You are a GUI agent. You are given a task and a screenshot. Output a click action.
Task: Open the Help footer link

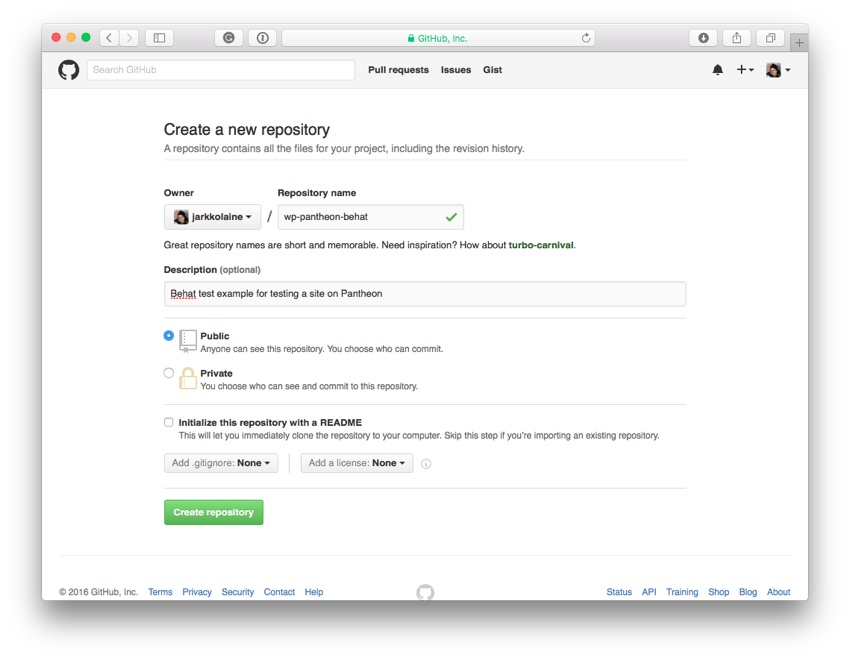[x=314, y=592]
